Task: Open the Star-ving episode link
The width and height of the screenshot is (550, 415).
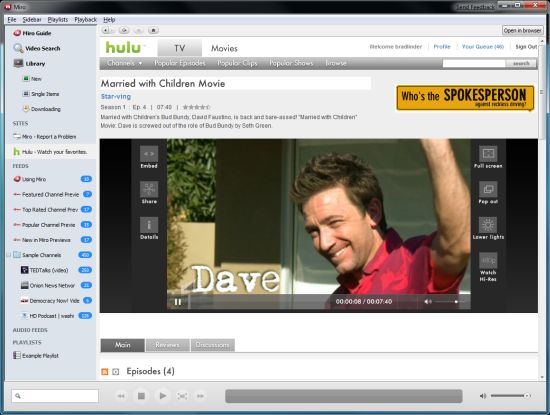Action: click(x=116, y=96)
